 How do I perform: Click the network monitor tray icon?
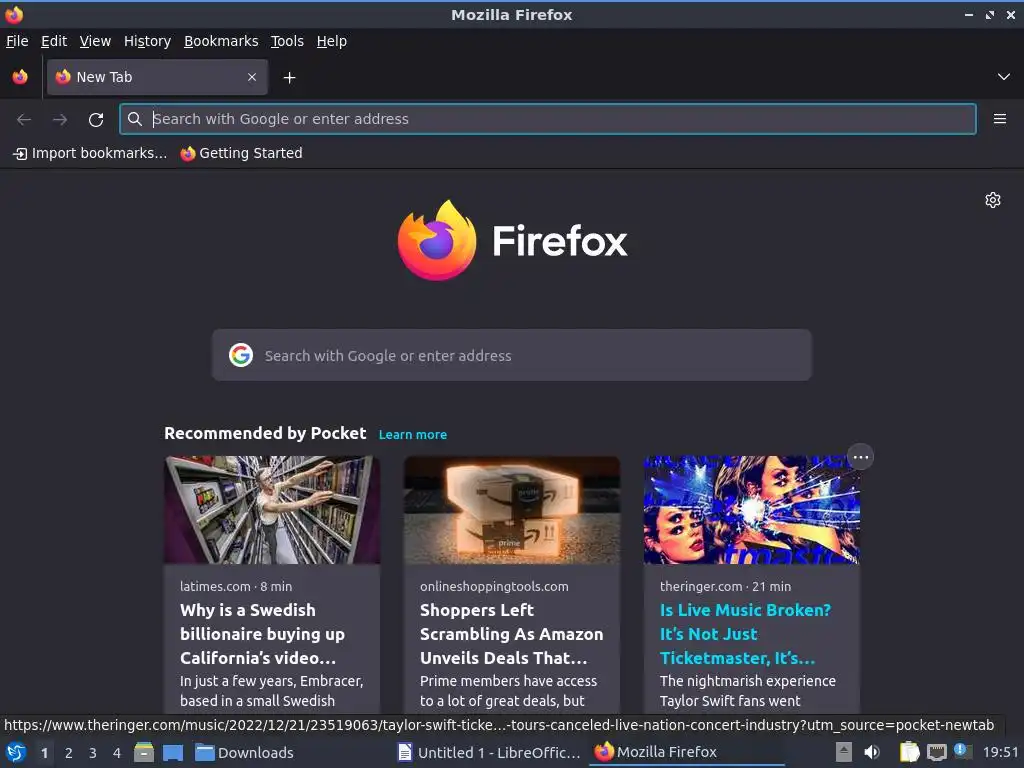pos(936,752)
